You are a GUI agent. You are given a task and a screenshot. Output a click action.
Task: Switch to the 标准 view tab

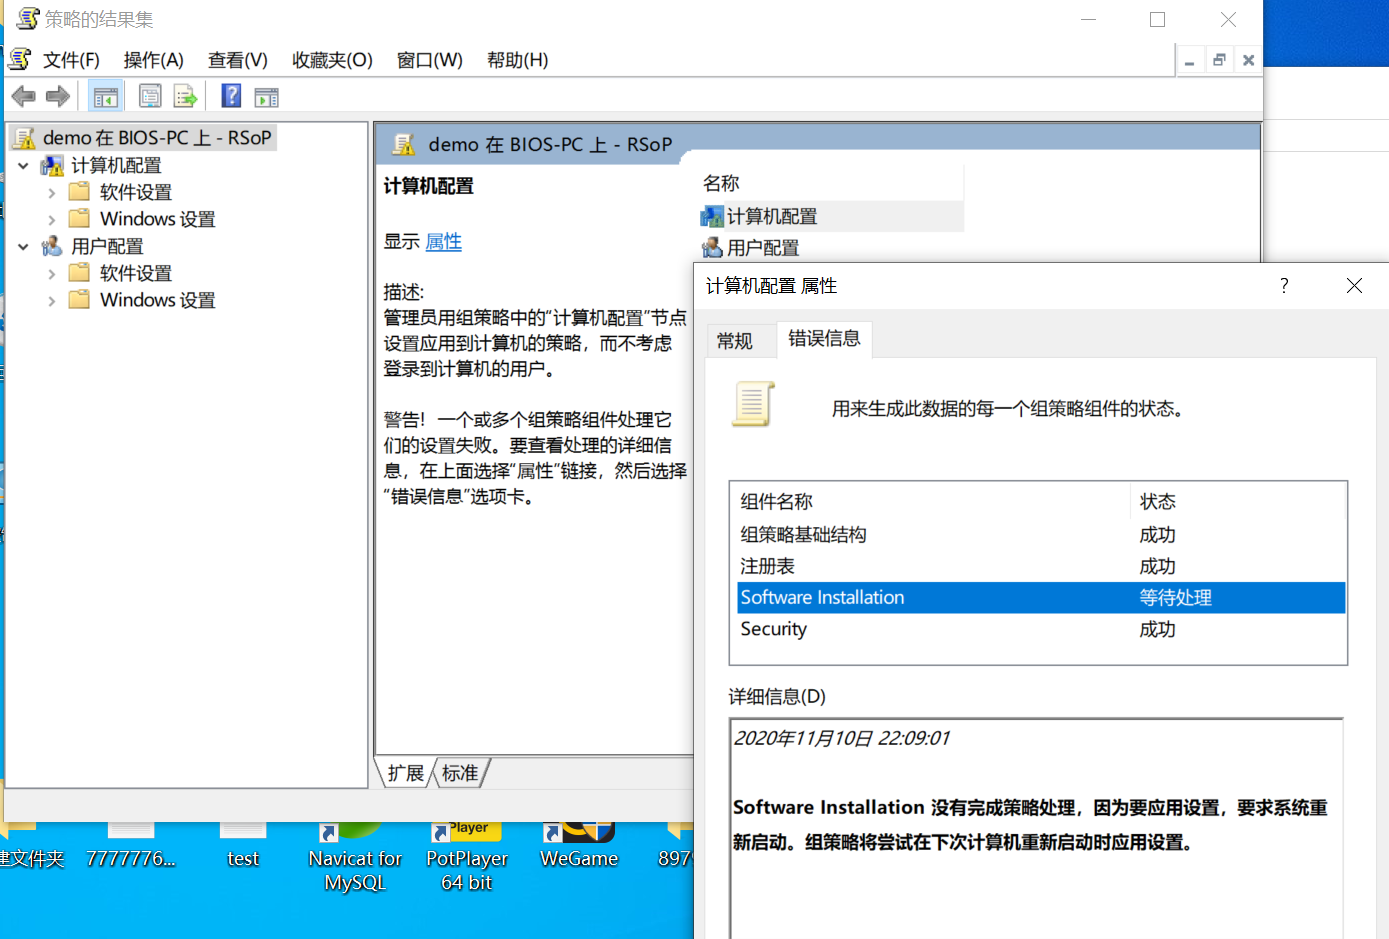pyautogui.click(x=460, y=773)
